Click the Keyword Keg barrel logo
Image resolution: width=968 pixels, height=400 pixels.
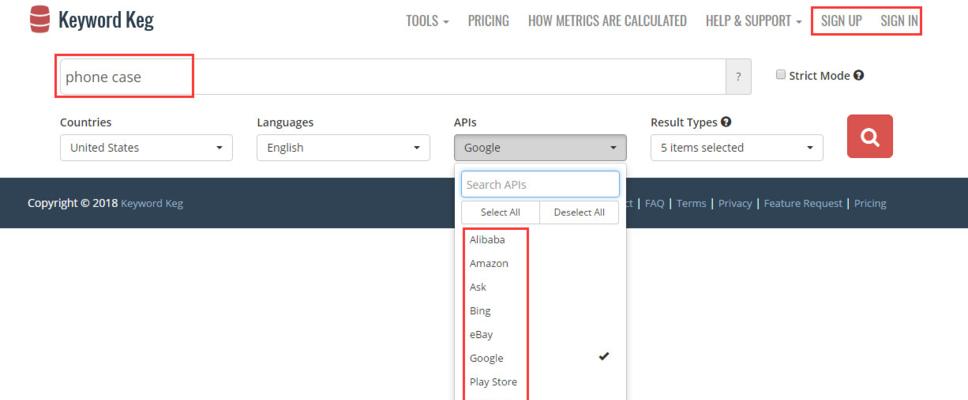[x=40, y=19]
